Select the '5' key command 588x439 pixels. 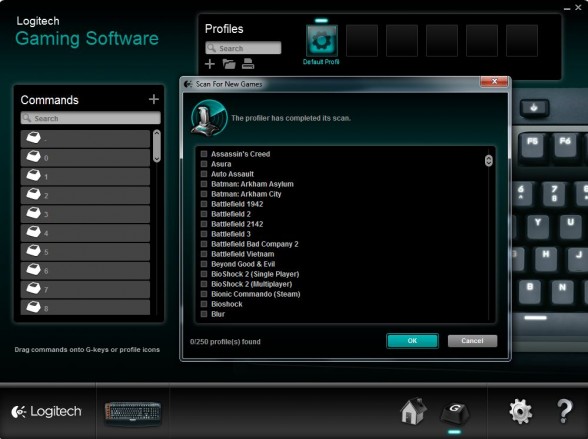pos(85,252)
